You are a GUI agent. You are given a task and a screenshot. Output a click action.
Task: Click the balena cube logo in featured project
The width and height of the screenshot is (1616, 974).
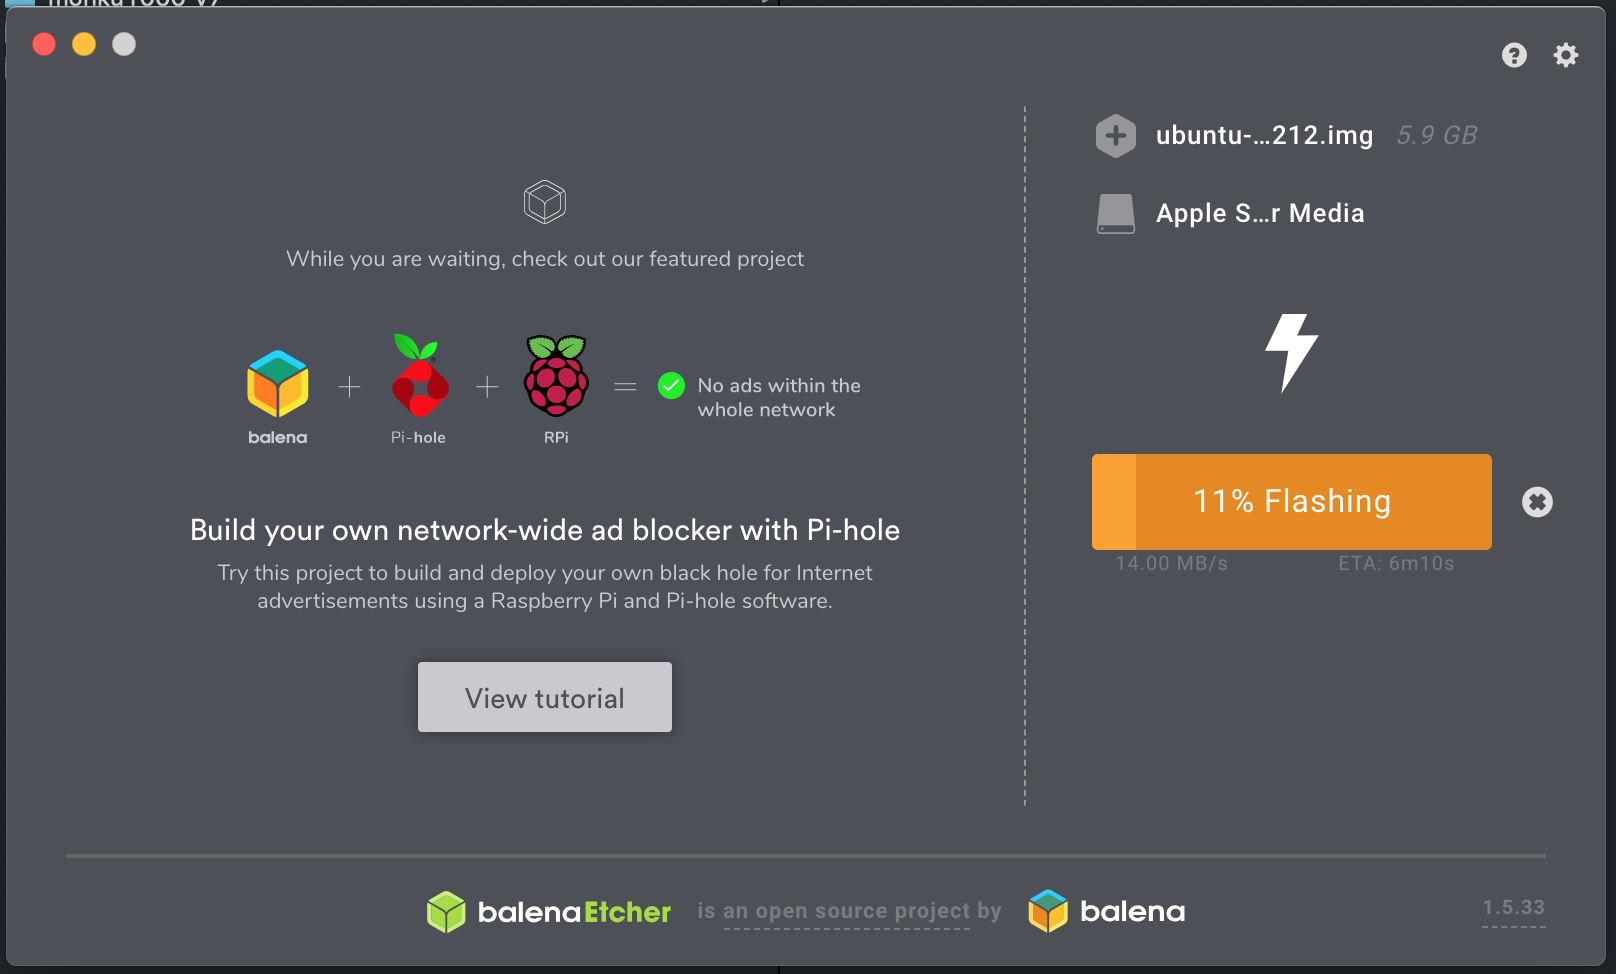click(278, 384)
